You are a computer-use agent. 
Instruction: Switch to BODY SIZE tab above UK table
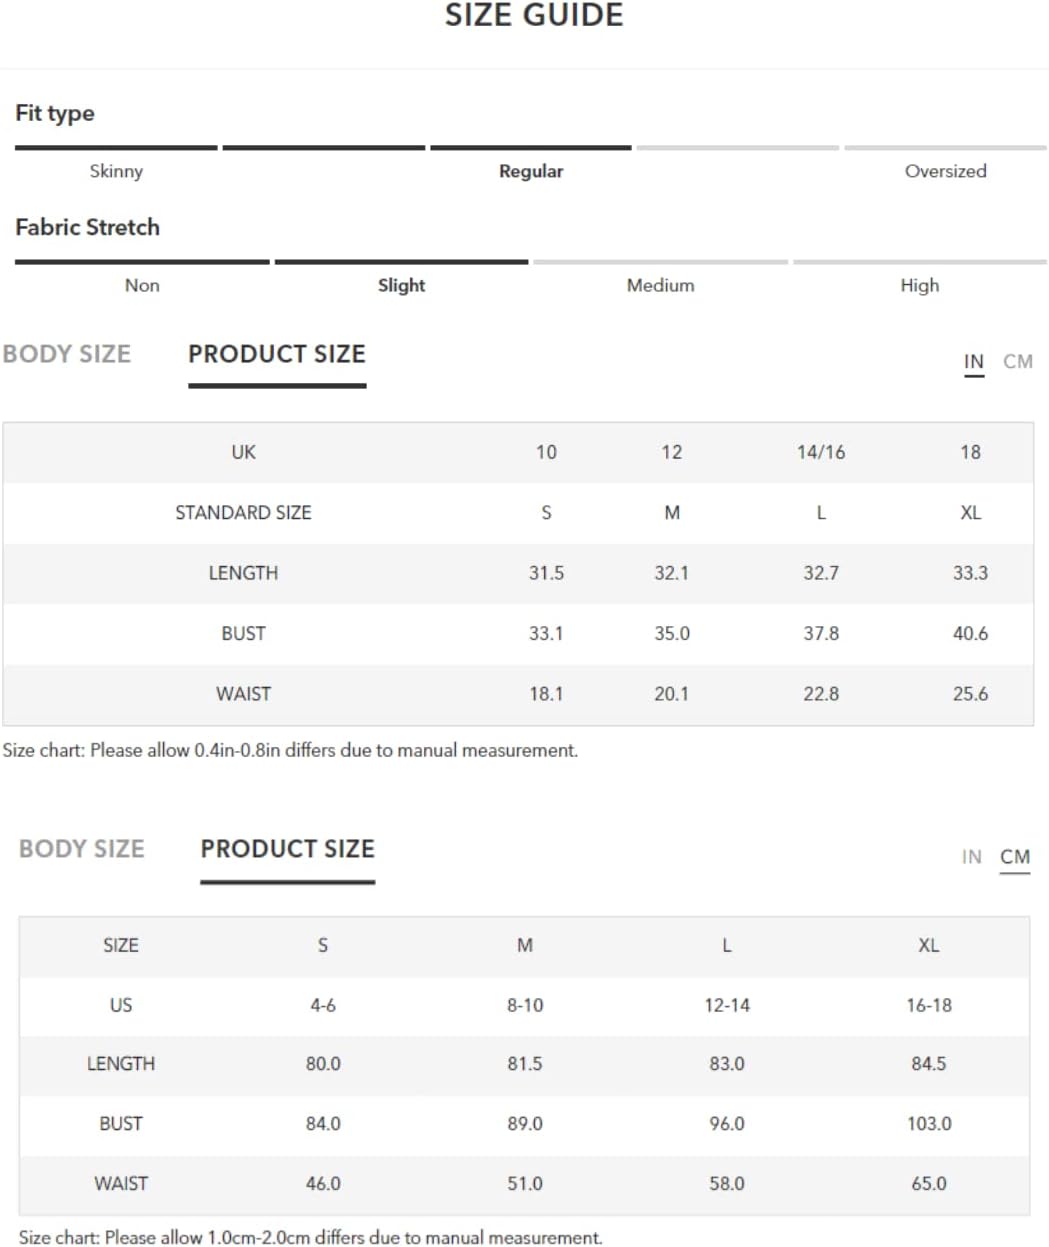click(x=67, y=354)
